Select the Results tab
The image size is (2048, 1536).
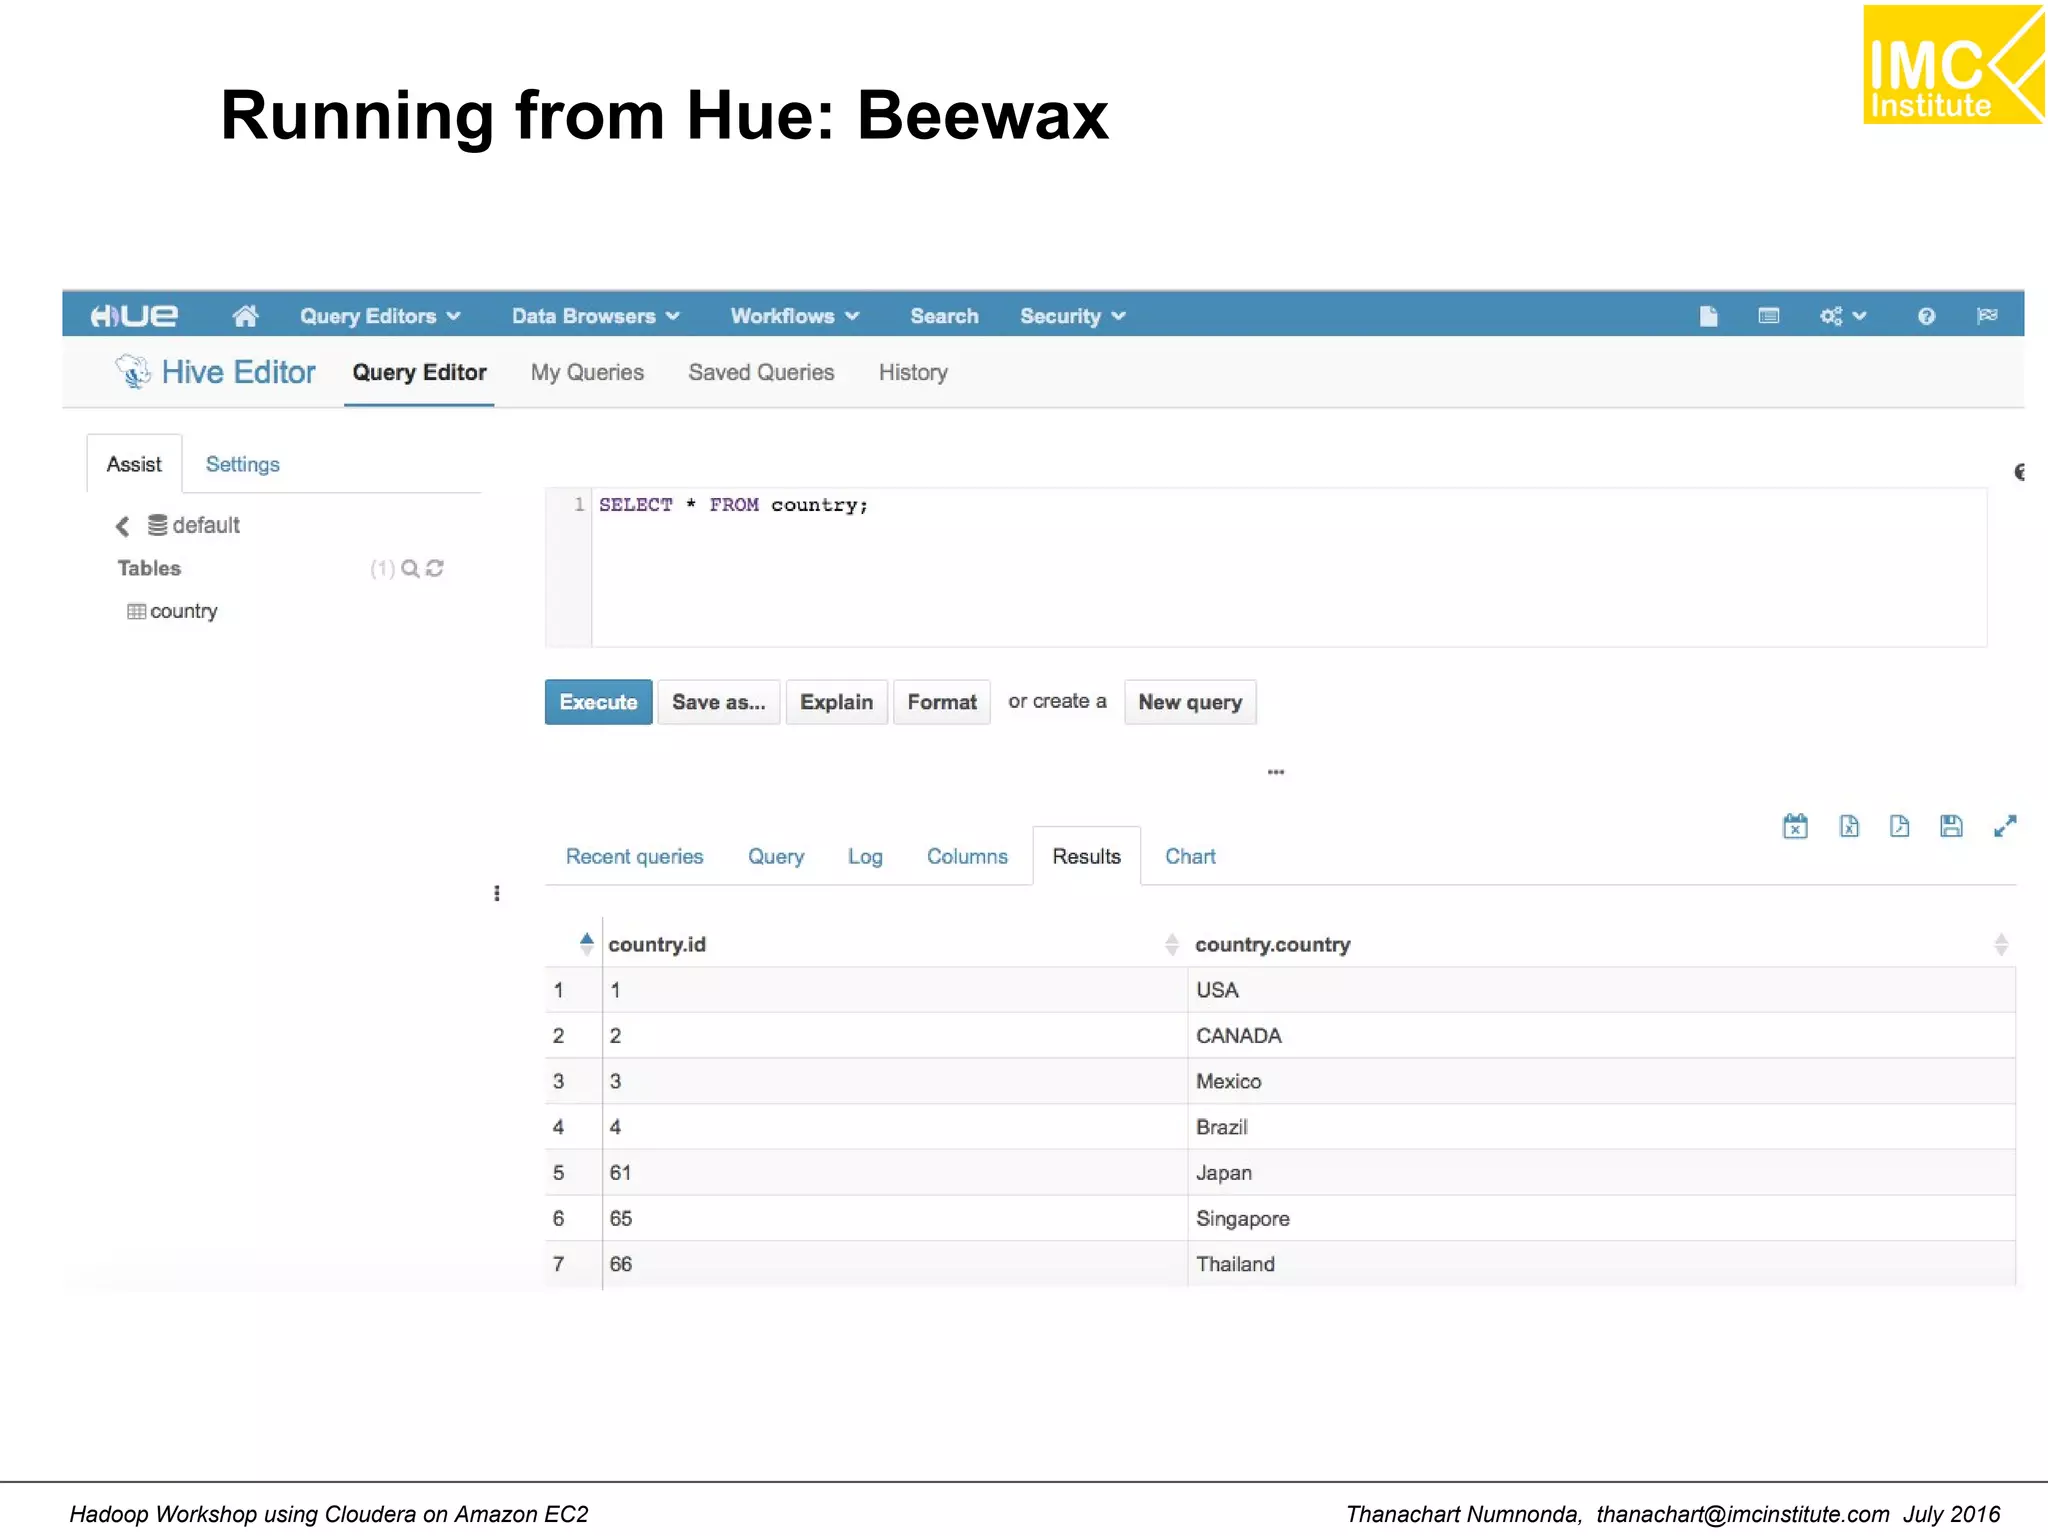[x=1086, y=857]
